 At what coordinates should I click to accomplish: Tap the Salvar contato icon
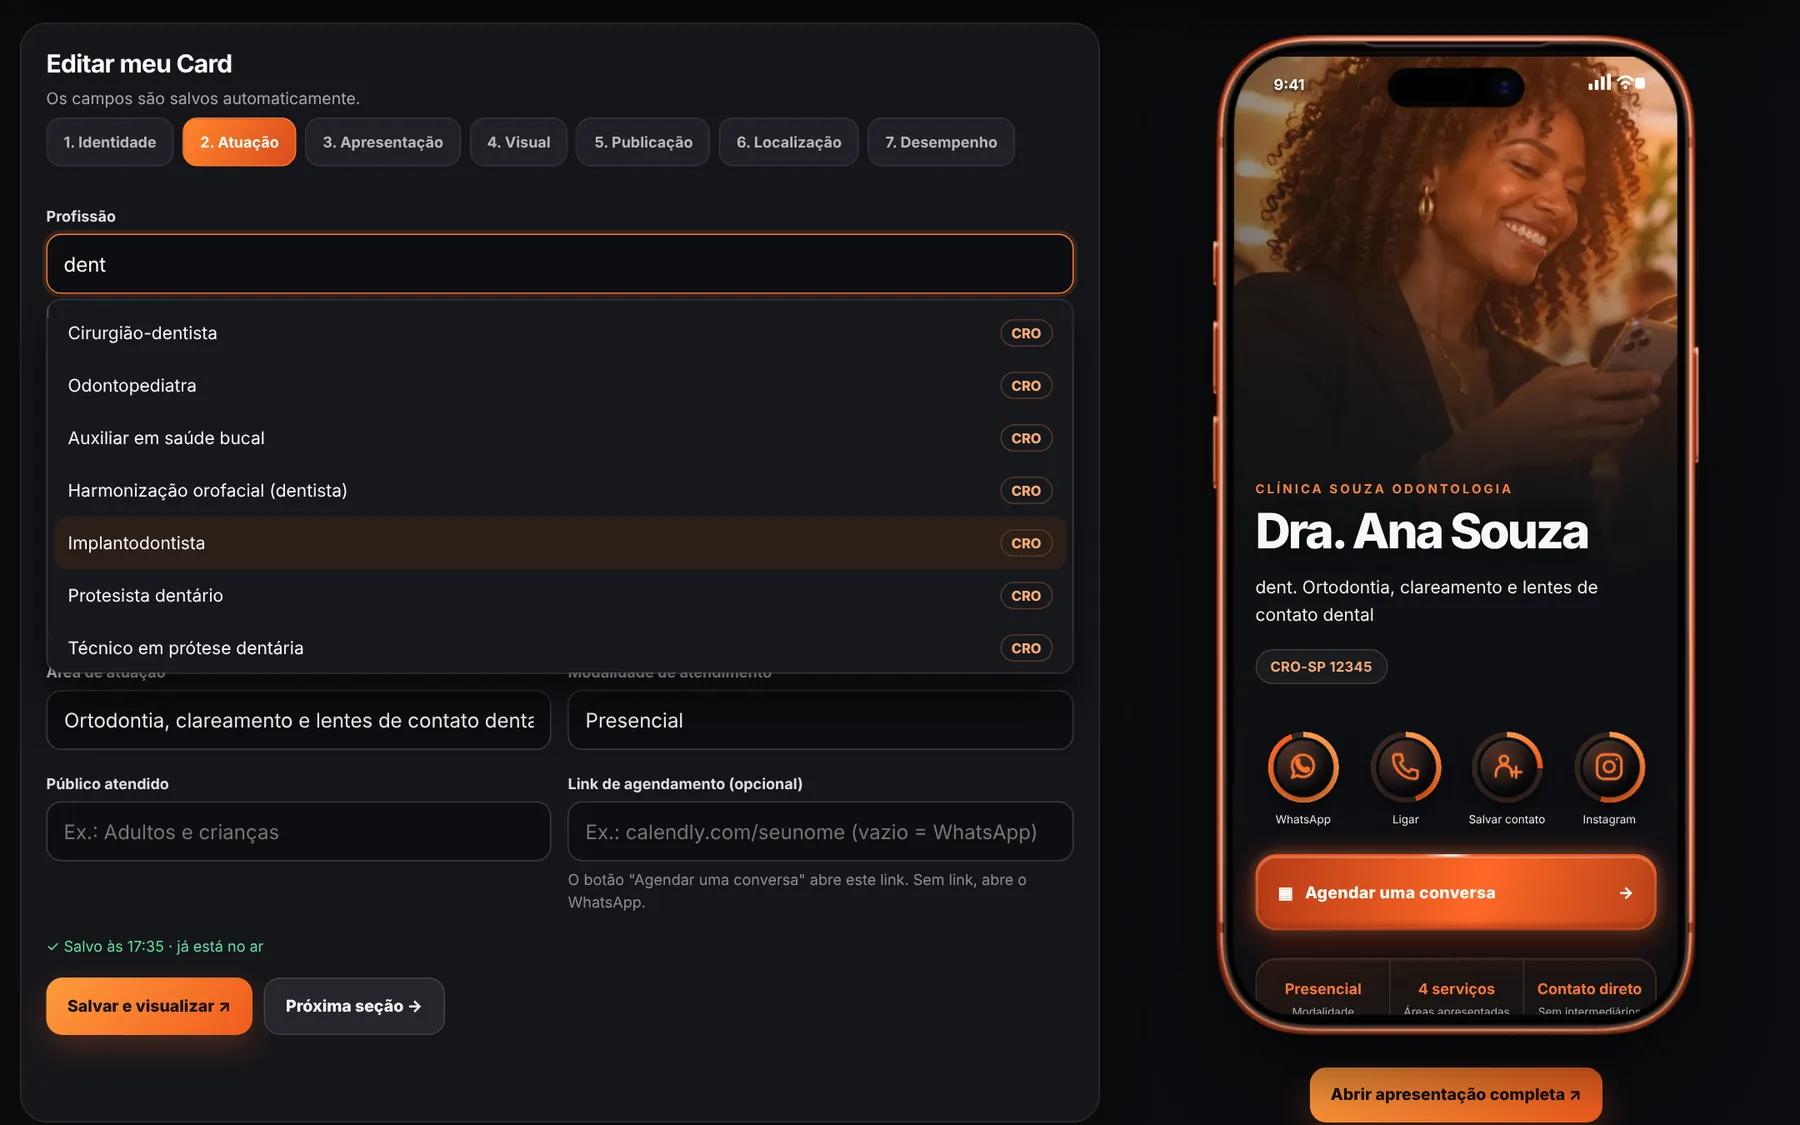coord(1507,767)
